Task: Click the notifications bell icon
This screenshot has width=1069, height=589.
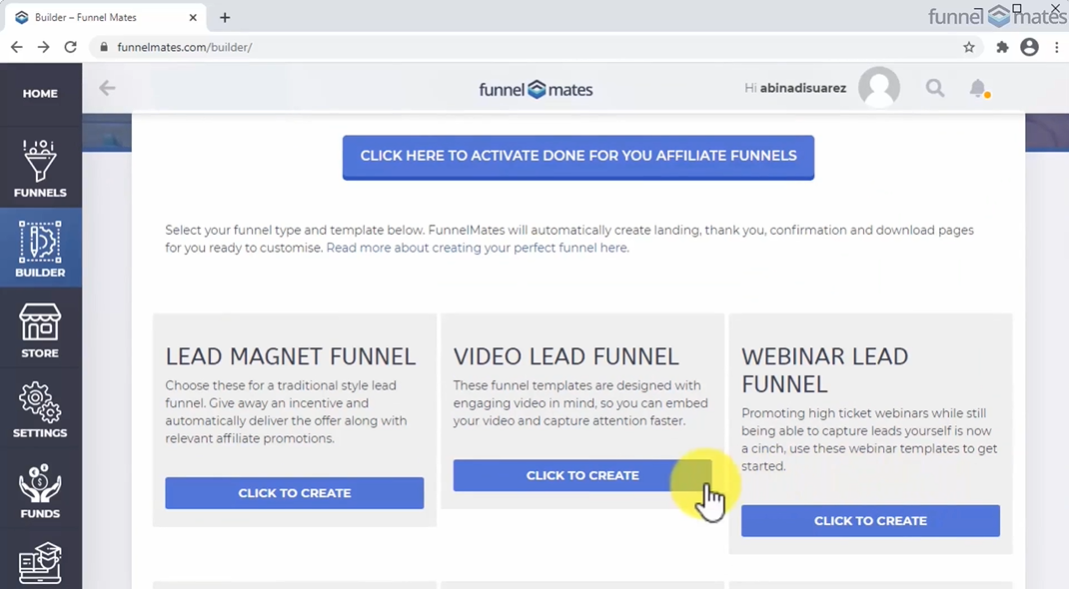Action: click(x=979, y=89)
